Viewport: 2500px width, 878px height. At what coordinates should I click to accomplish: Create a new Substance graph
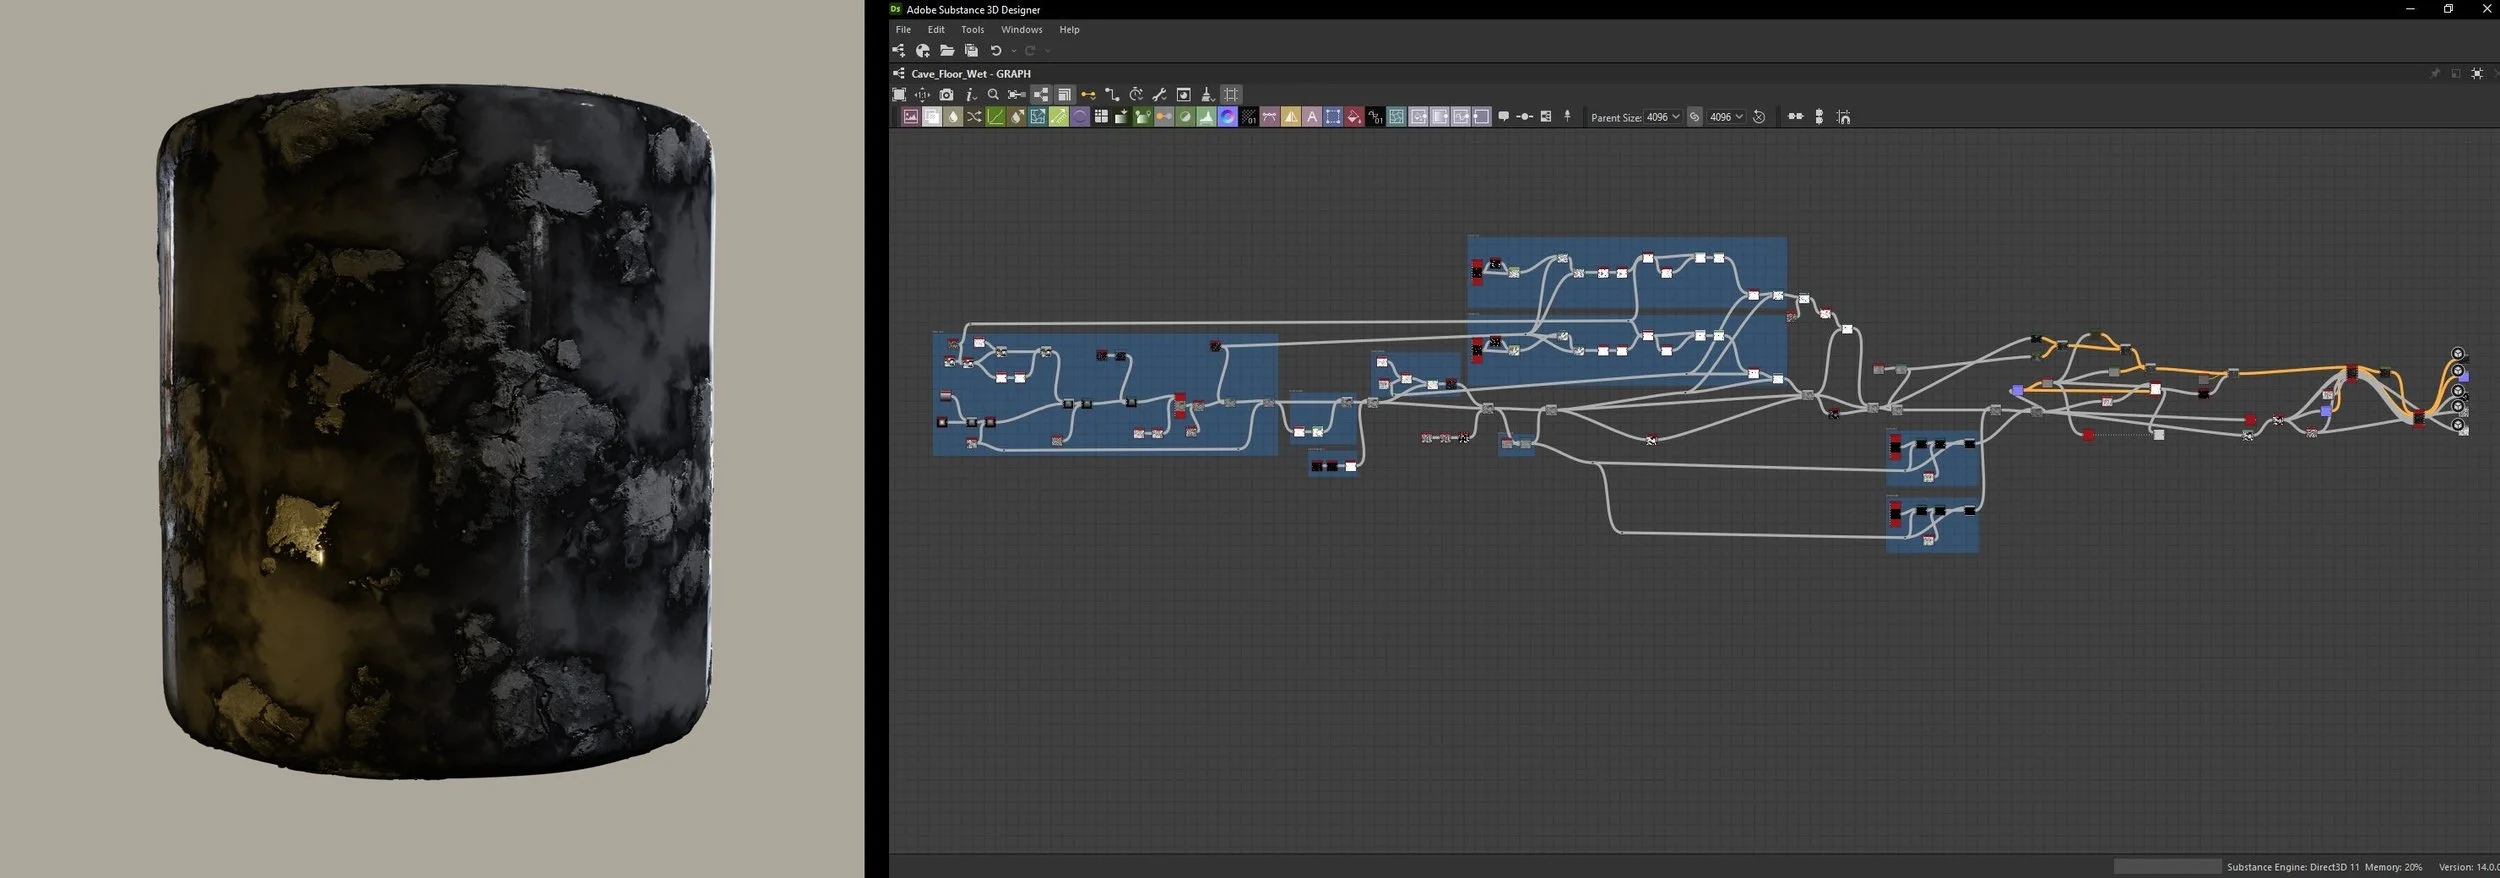tap(899, 51)
